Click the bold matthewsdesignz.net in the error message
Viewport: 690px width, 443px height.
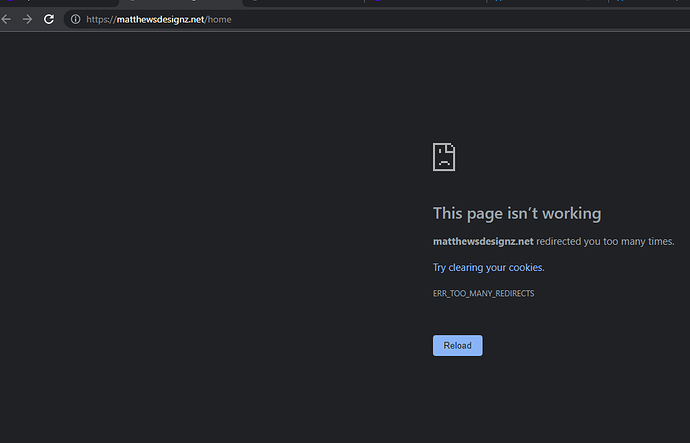pos(483,241)
